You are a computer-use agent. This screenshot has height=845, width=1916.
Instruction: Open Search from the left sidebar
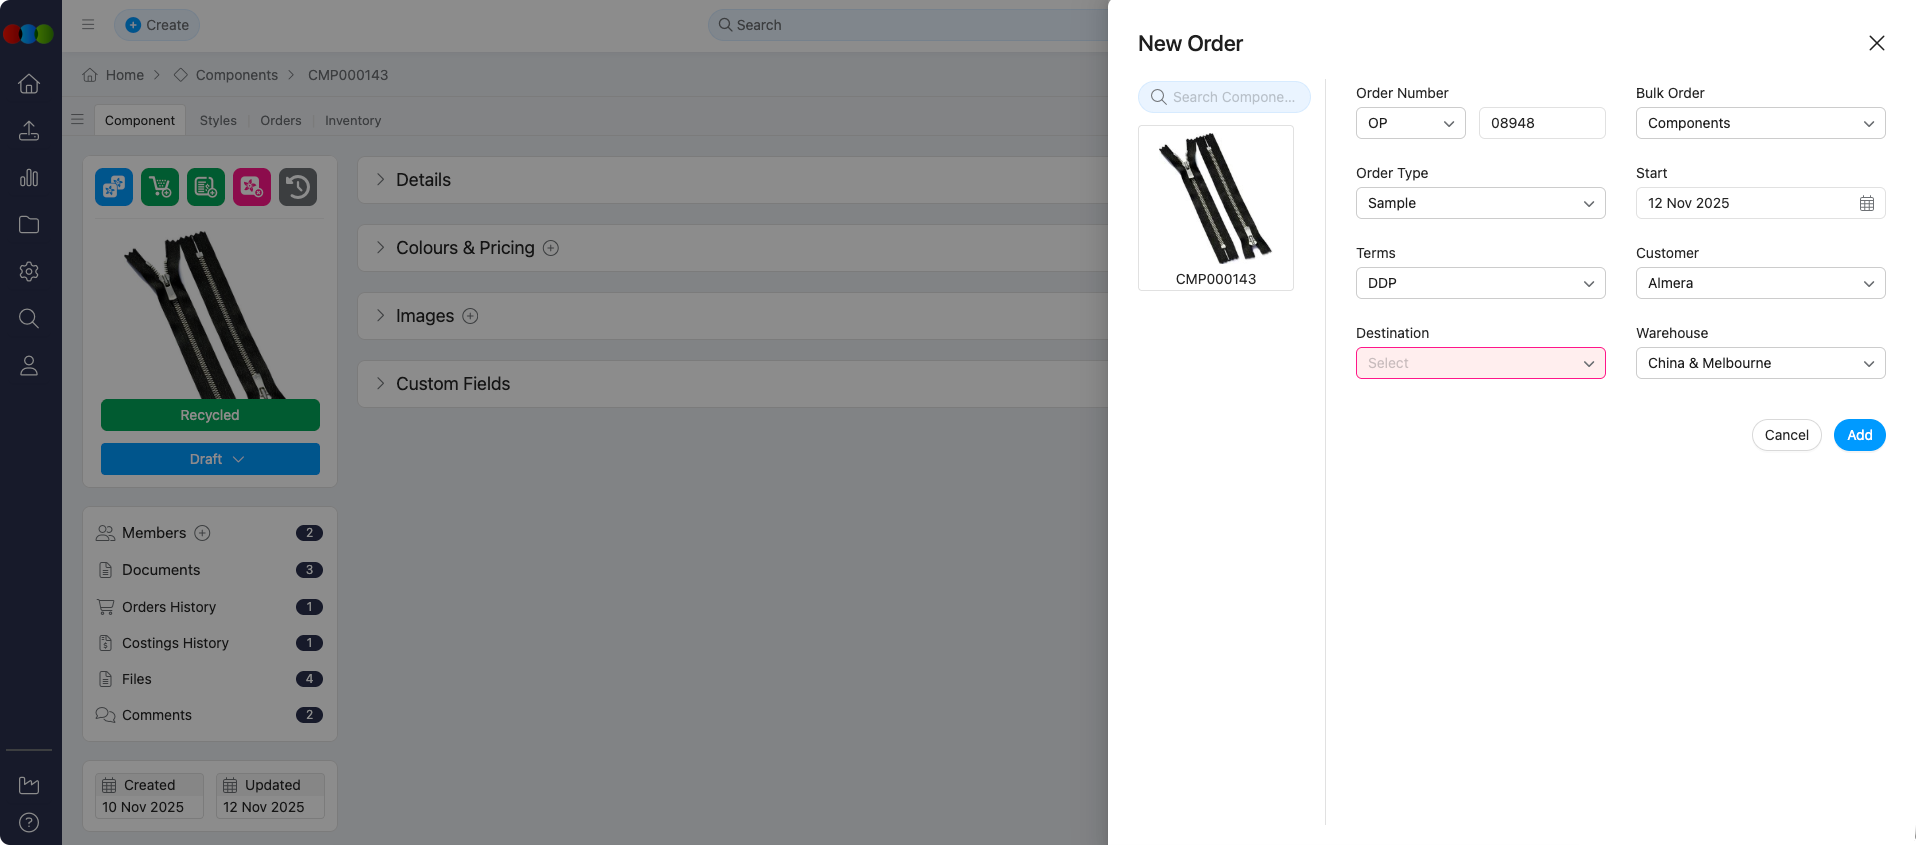29,318
